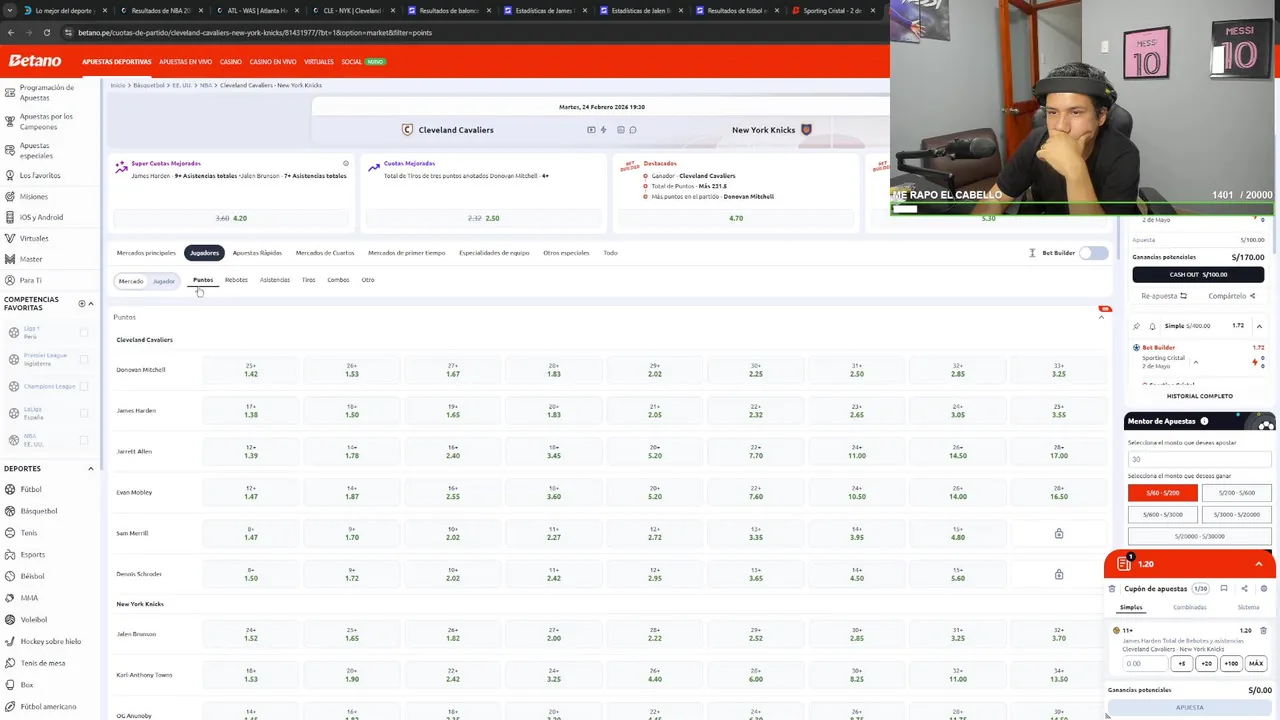This screenshot has width=1280, height=720.
Task: Click the Fútbol sport icon
Action: coord(10,489)
